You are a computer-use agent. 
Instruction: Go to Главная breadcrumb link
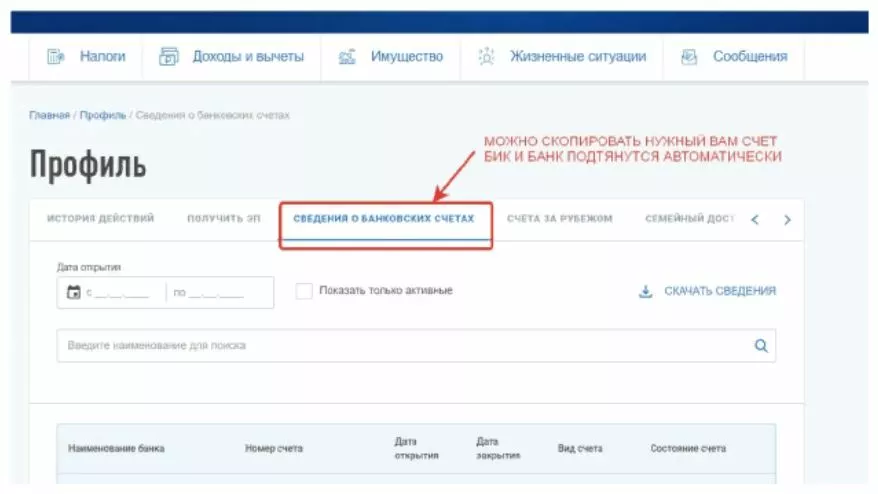tap(49, 115)
